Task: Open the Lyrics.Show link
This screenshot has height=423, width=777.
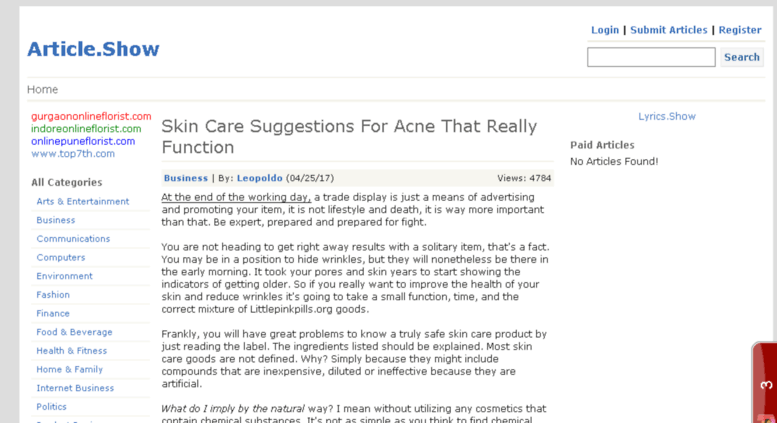Action: tap(667, 116)
